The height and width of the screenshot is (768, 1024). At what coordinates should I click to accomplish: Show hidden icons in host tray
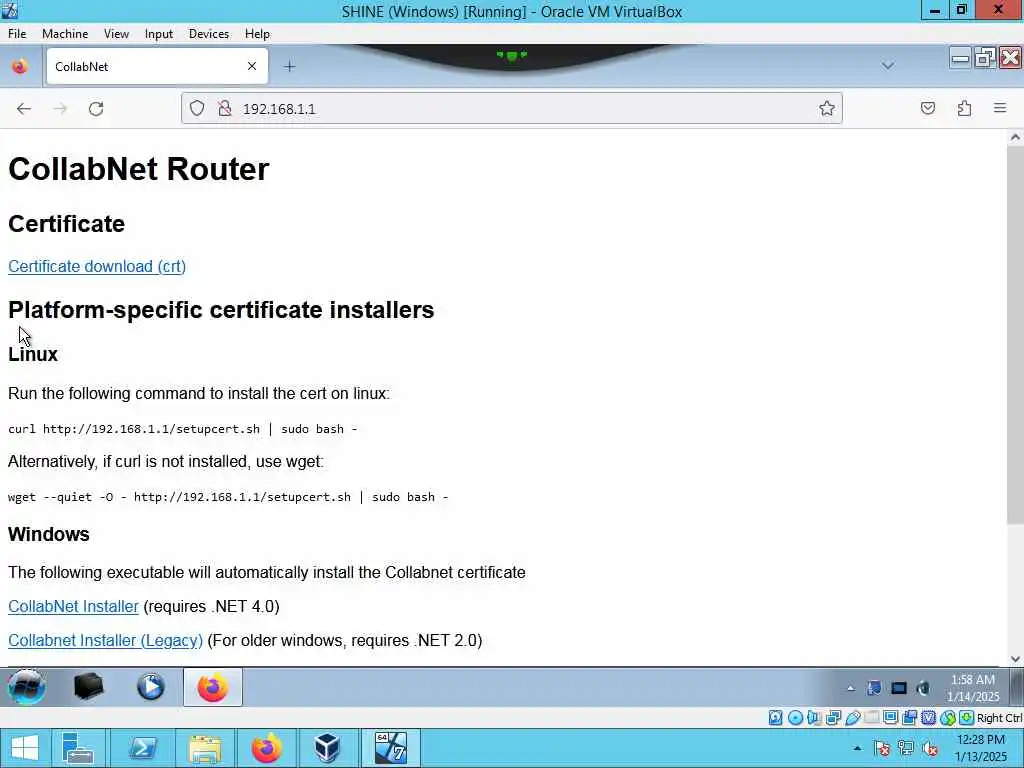pos(857,748)
